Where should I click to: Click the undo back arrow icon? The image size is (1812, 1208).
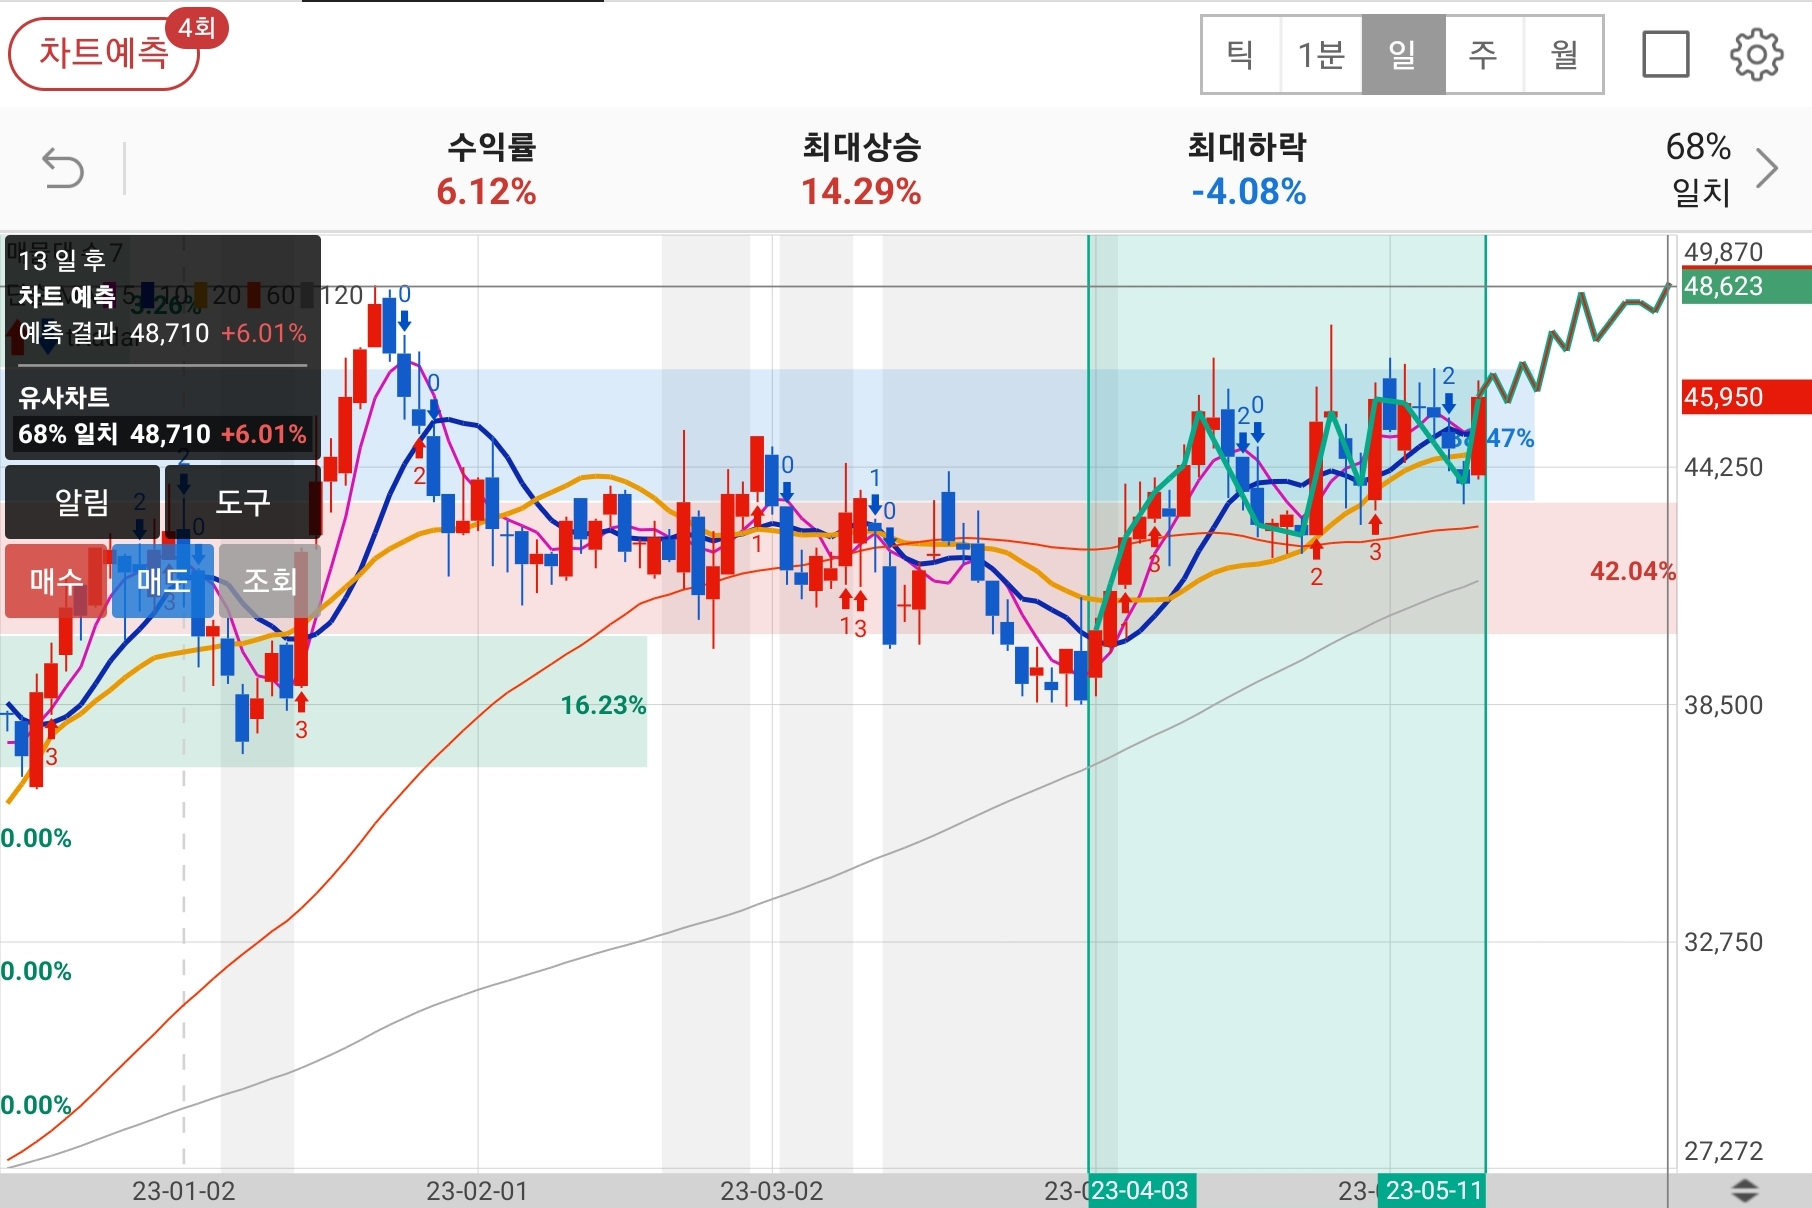[63, 168]
